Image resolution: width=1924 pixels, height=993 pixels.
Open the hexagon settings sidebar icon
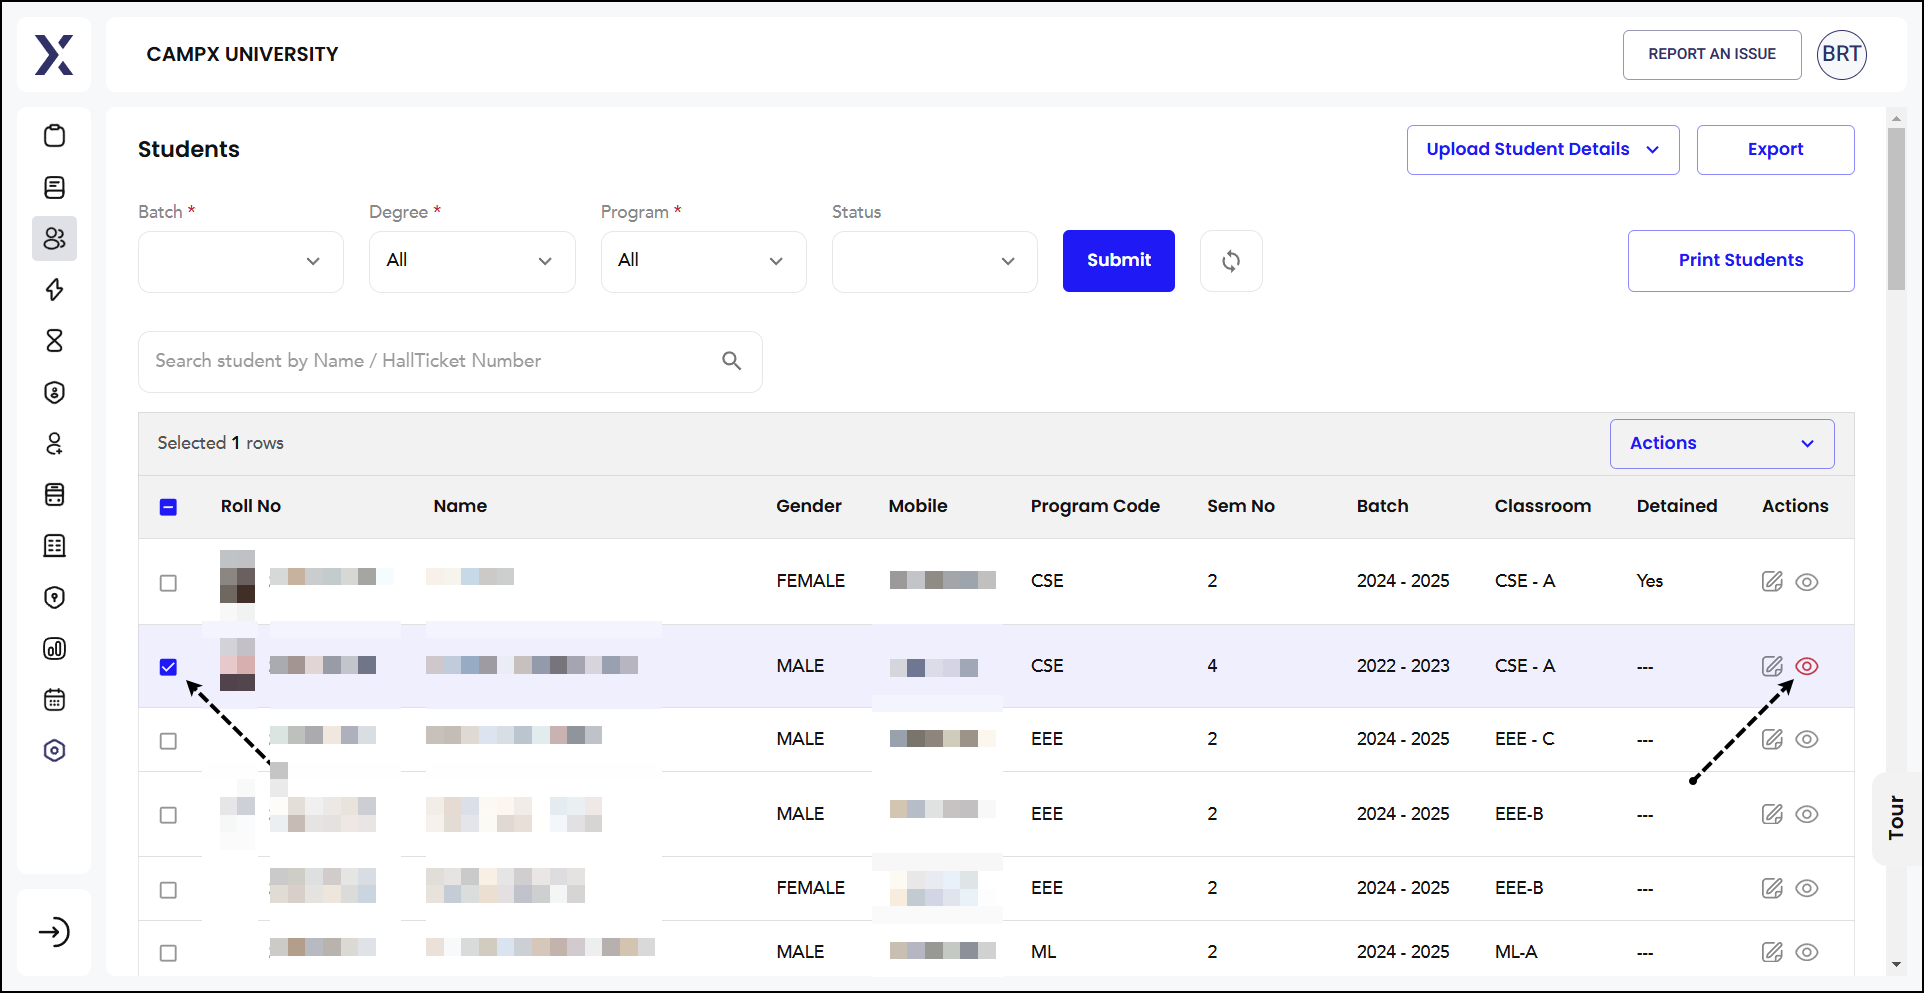[x=55, y=751]
